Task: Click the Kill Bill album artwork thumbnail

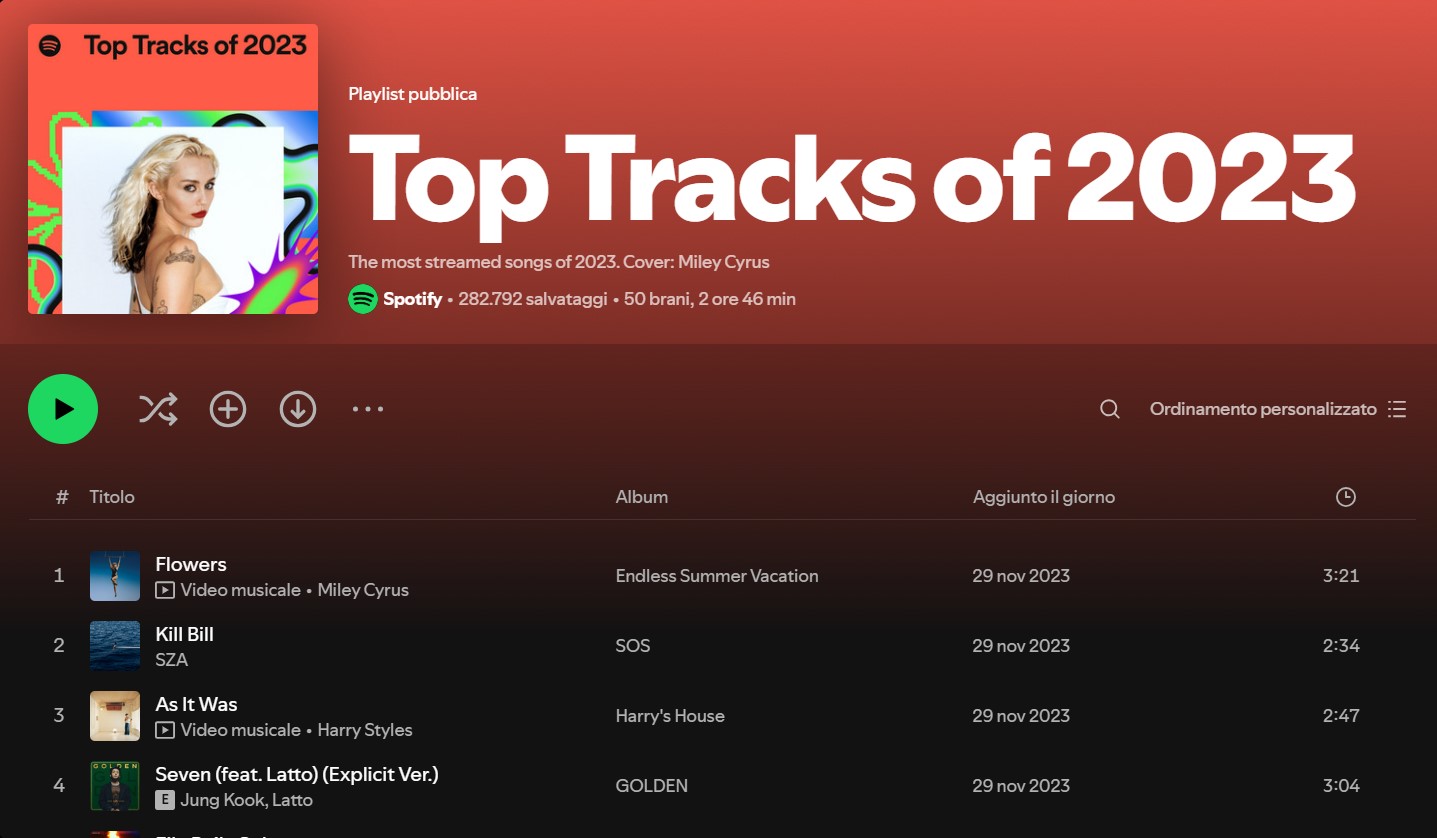Action: [x=115, y=646]
